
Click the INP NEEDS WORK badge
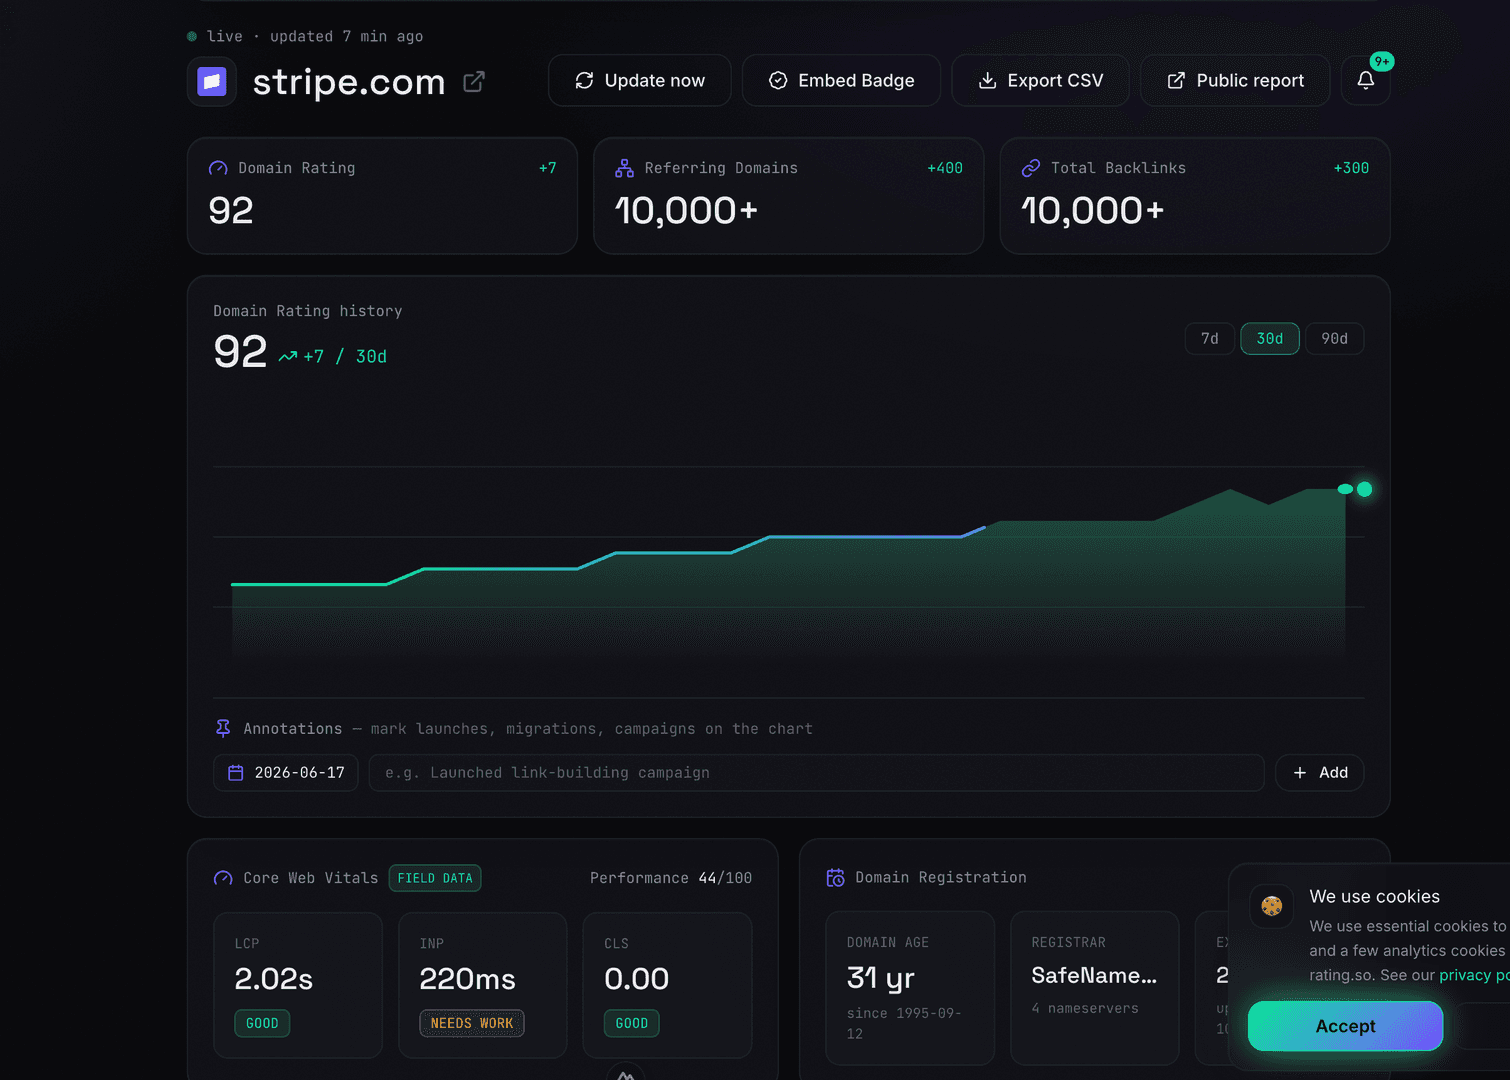pos(472,1023)
